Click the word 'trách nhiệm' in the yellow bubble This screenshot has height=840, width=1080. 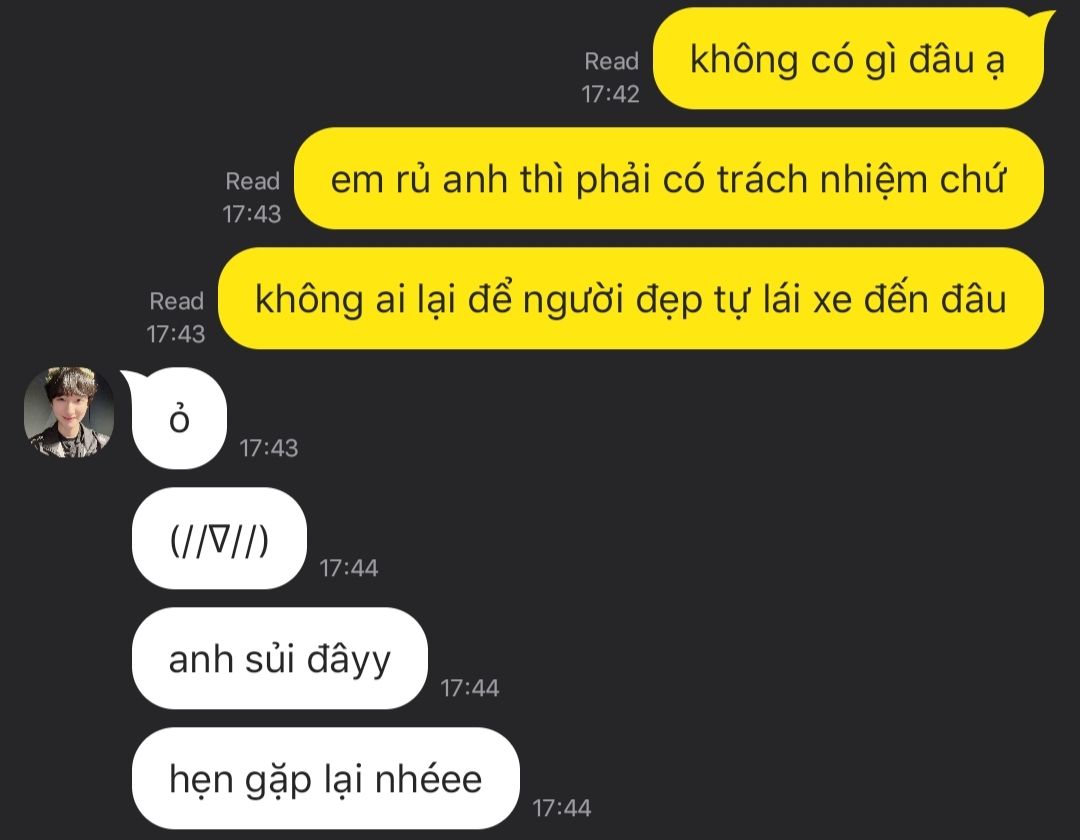(x=822, y=180)
